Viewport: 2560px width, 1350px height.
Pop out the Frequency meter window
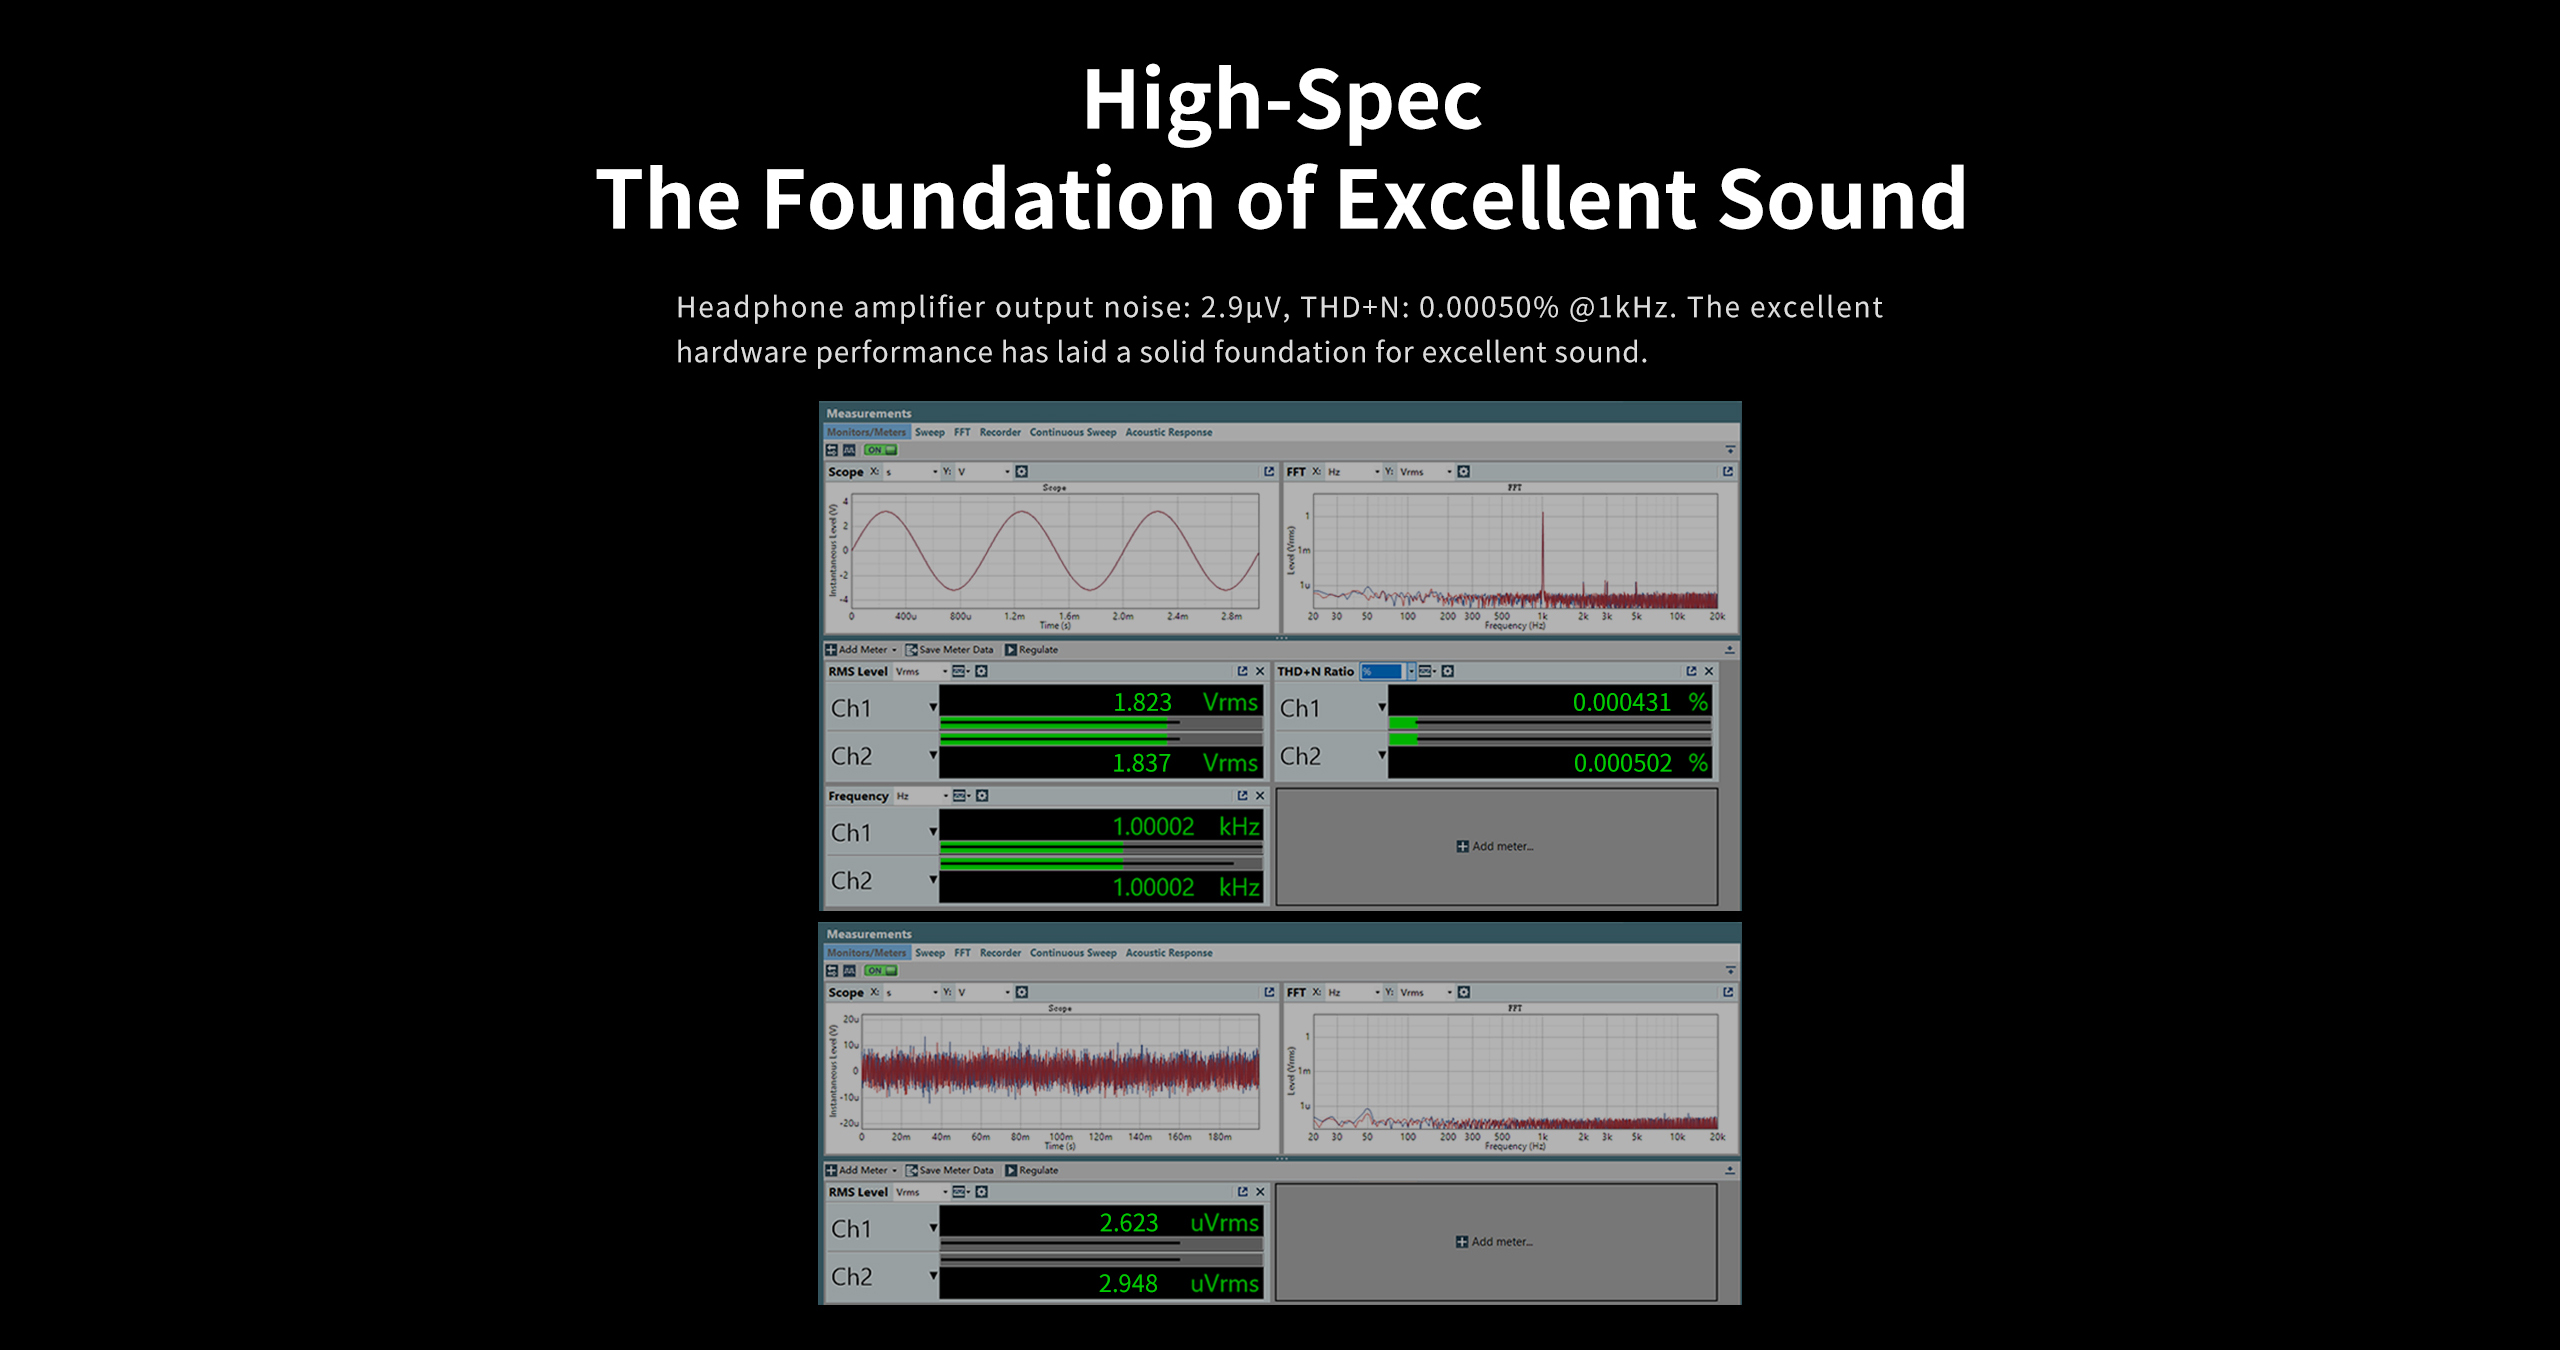1242,796
